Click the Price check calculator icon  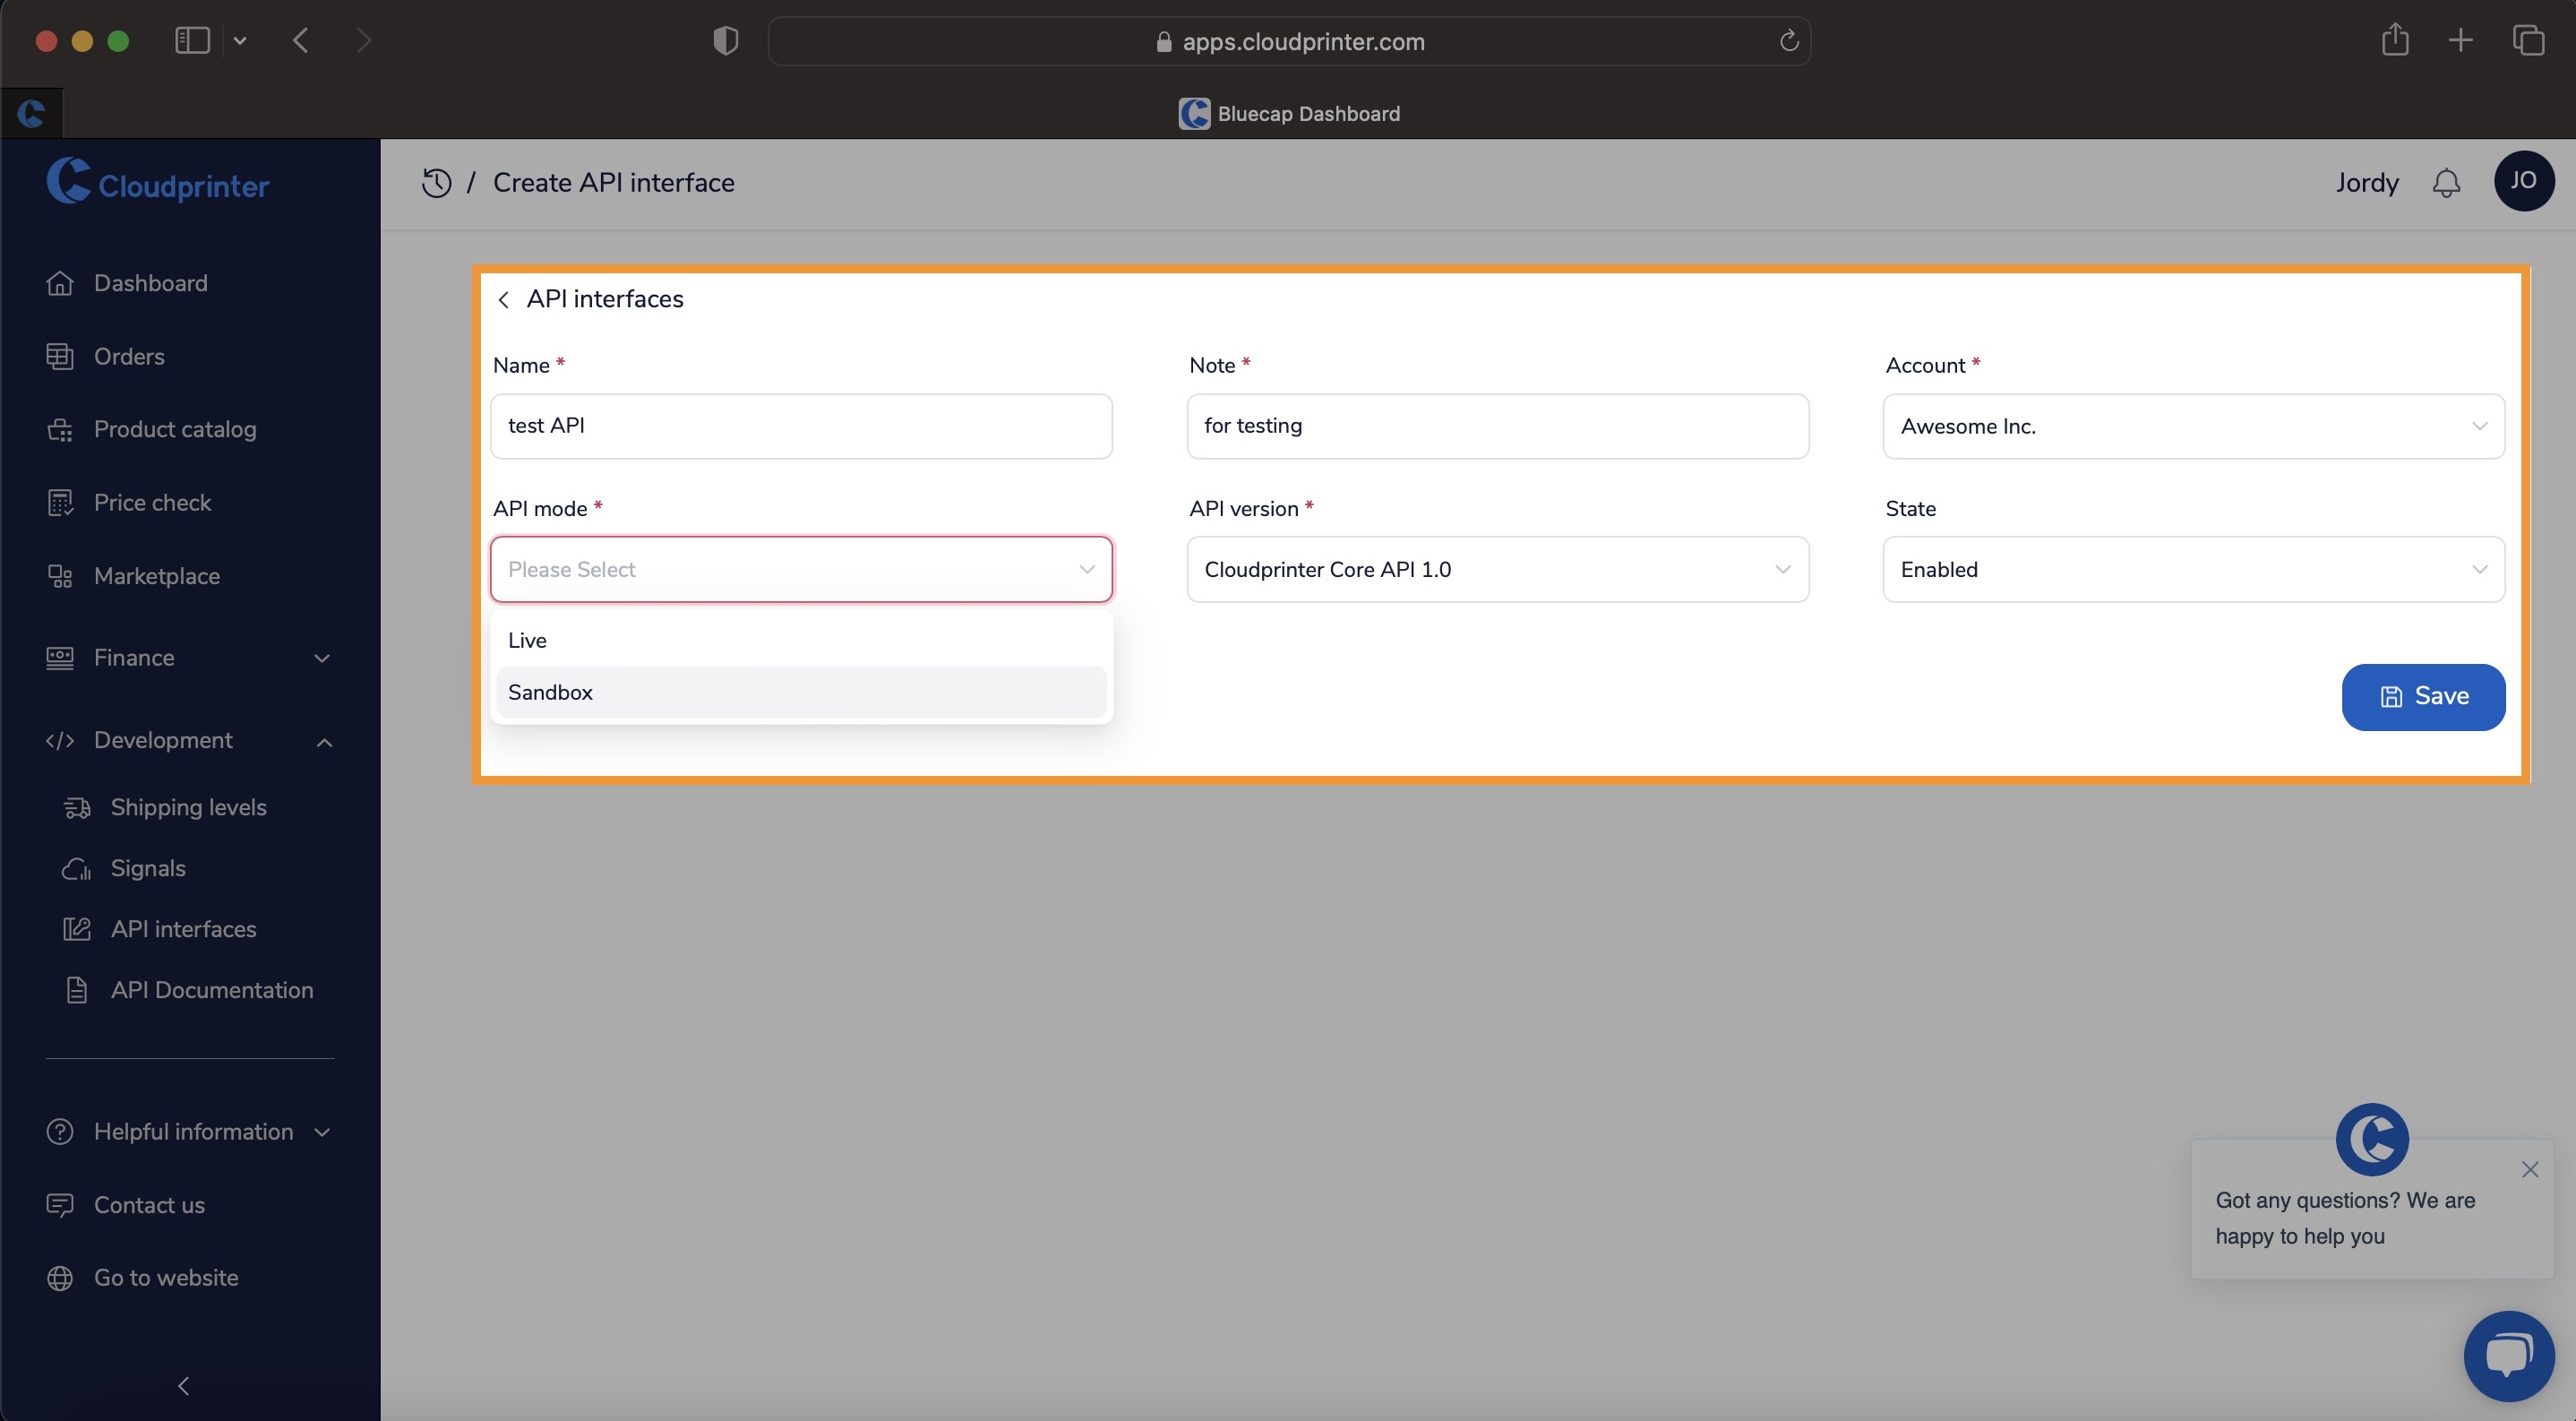(x=60, y=503)
